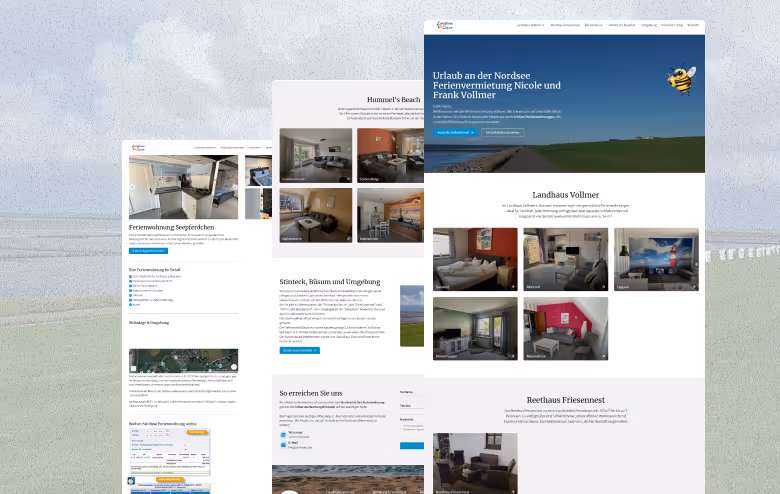Click the Ferienwohnung Seepferdchen heading
Screen dimensions: 780x494
tap(172, 227)
